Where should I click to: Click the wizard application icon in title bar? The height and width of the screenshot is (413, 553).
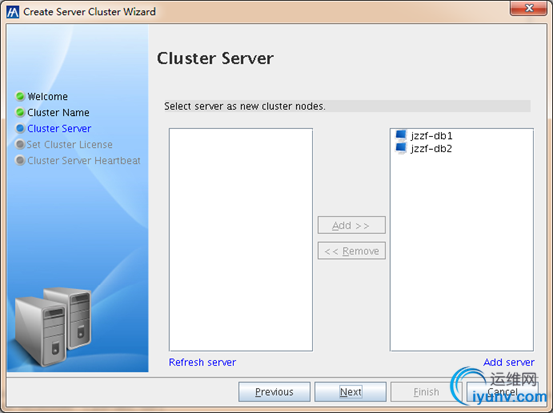click(x=13, y=12)
